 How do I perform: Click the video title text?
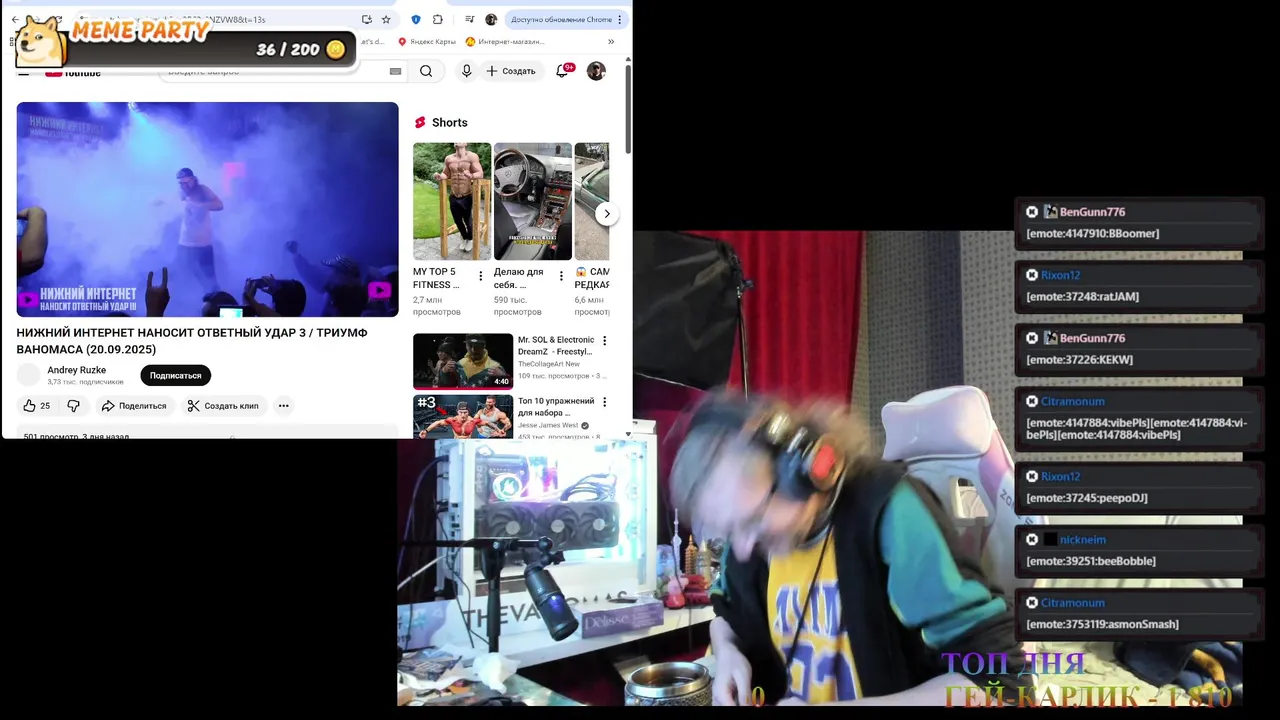click(x=192, y=341)
